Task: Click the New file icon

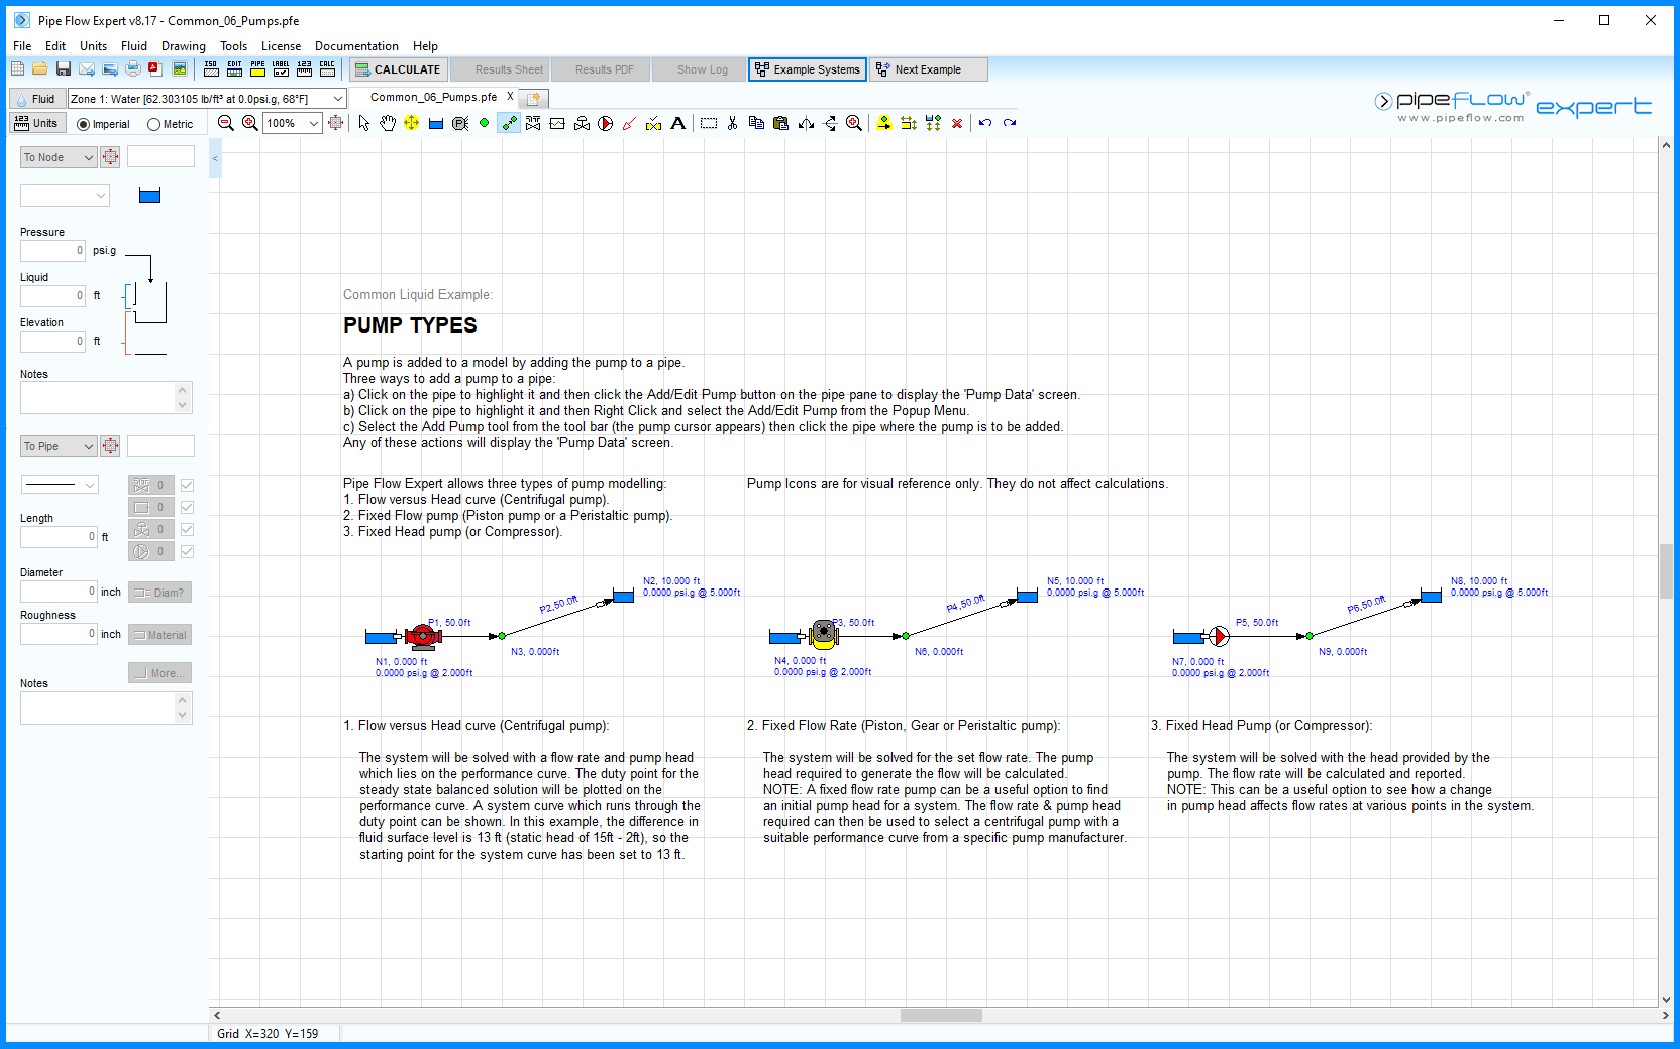Action: tap(17, 69)
